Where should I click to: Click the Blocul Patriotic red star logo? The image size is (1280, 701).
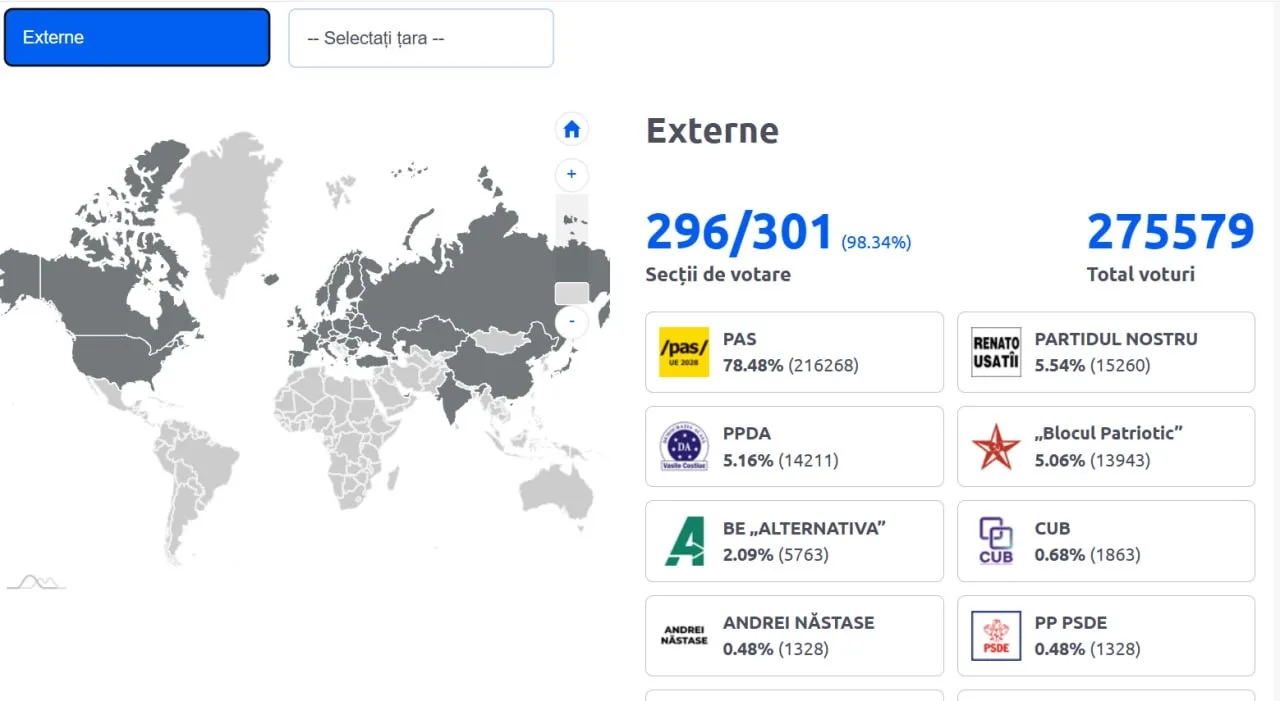(996, 446)
